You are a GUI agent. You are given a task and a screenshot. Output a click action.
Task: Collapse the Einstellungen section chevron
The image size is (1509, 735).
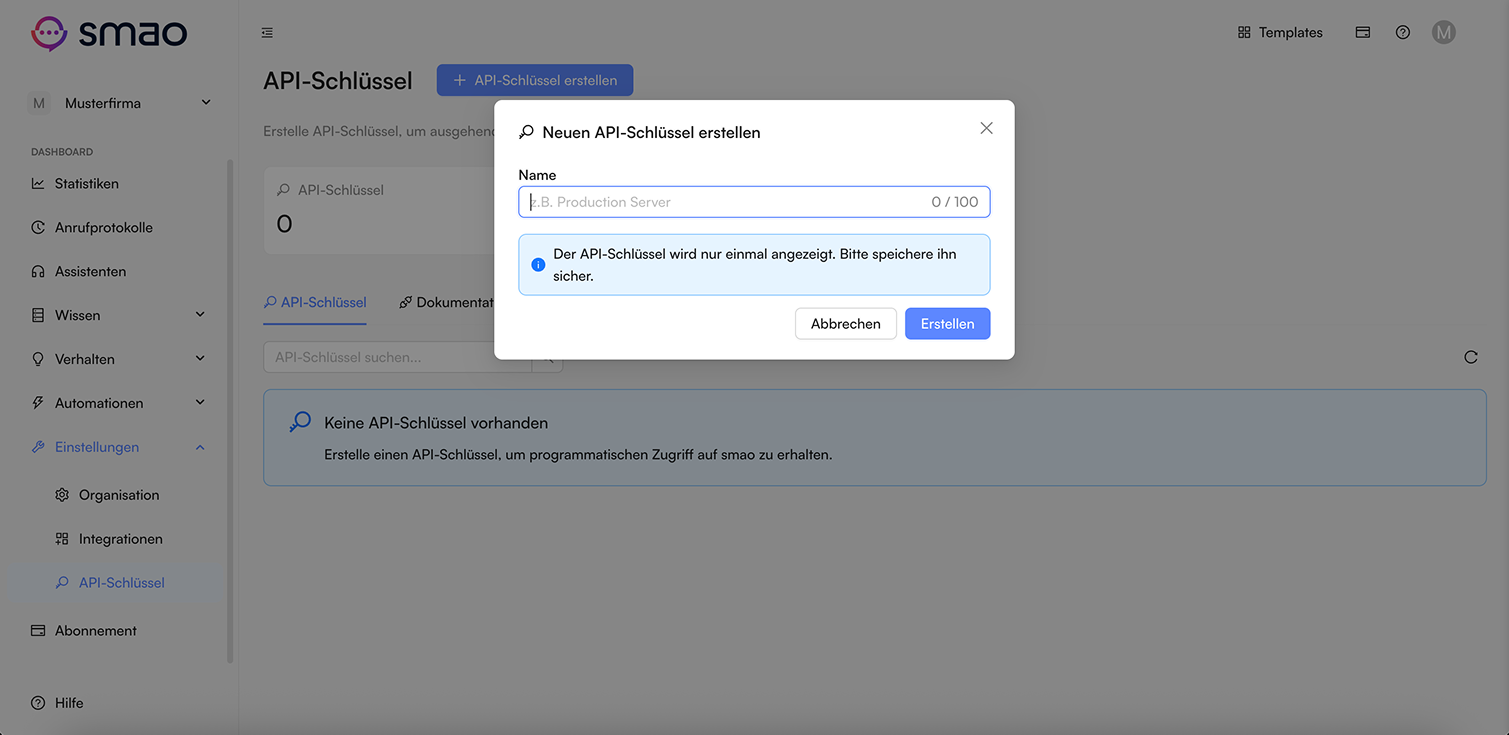(x=200, y=447)
